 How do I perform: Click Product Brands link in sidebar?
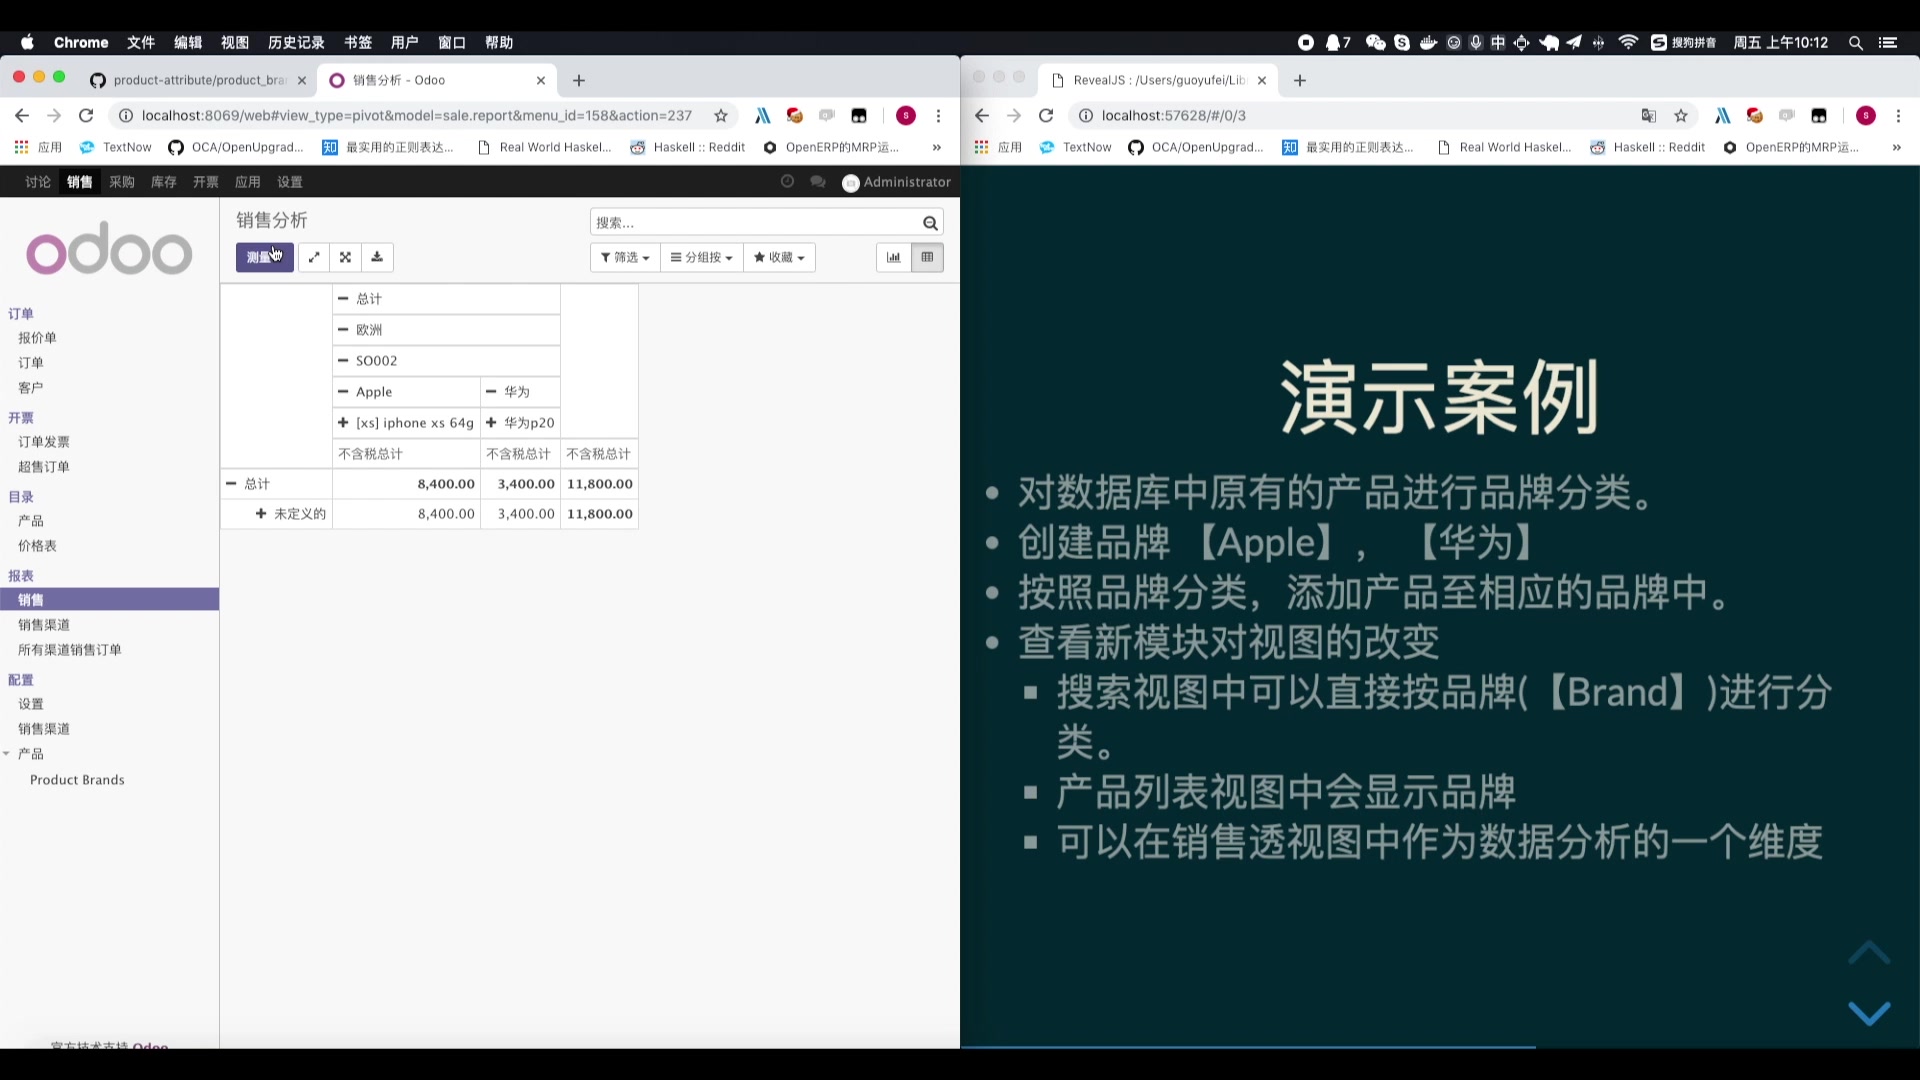76,779
